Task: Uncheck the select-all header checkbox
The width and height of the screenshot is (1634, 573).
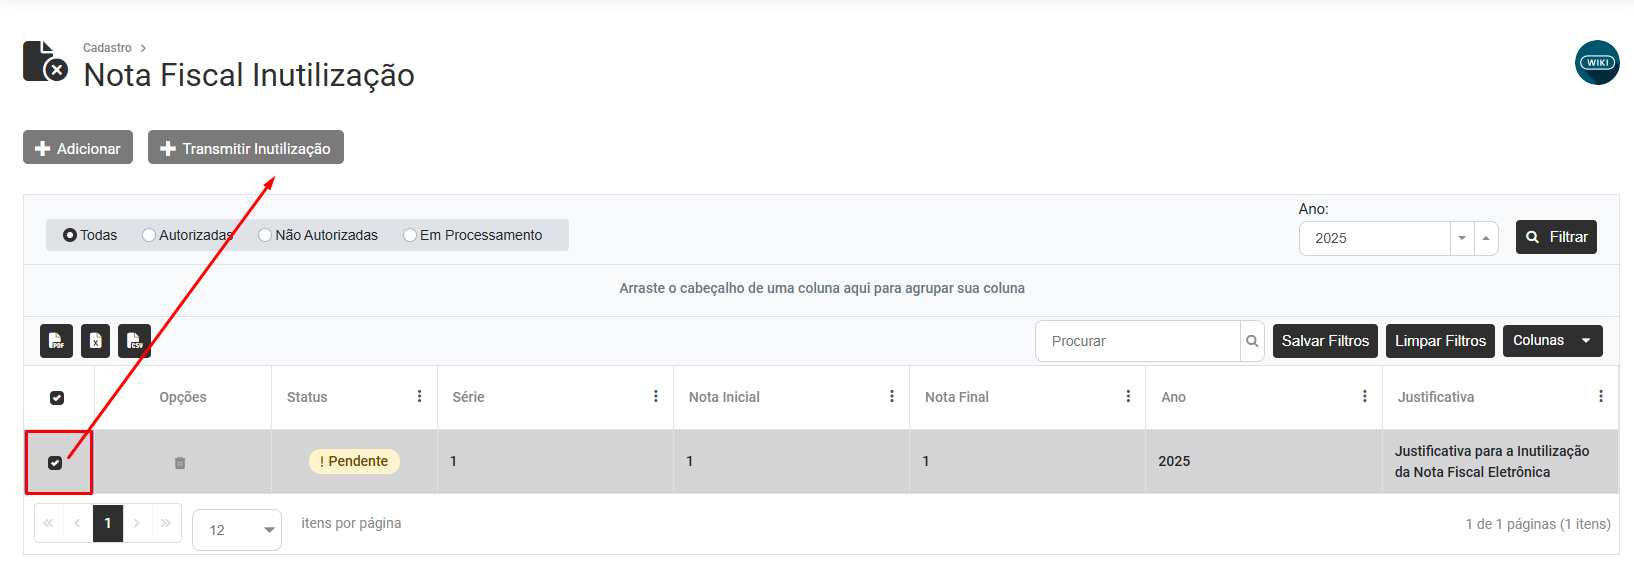Action: (x=57, y=398)
